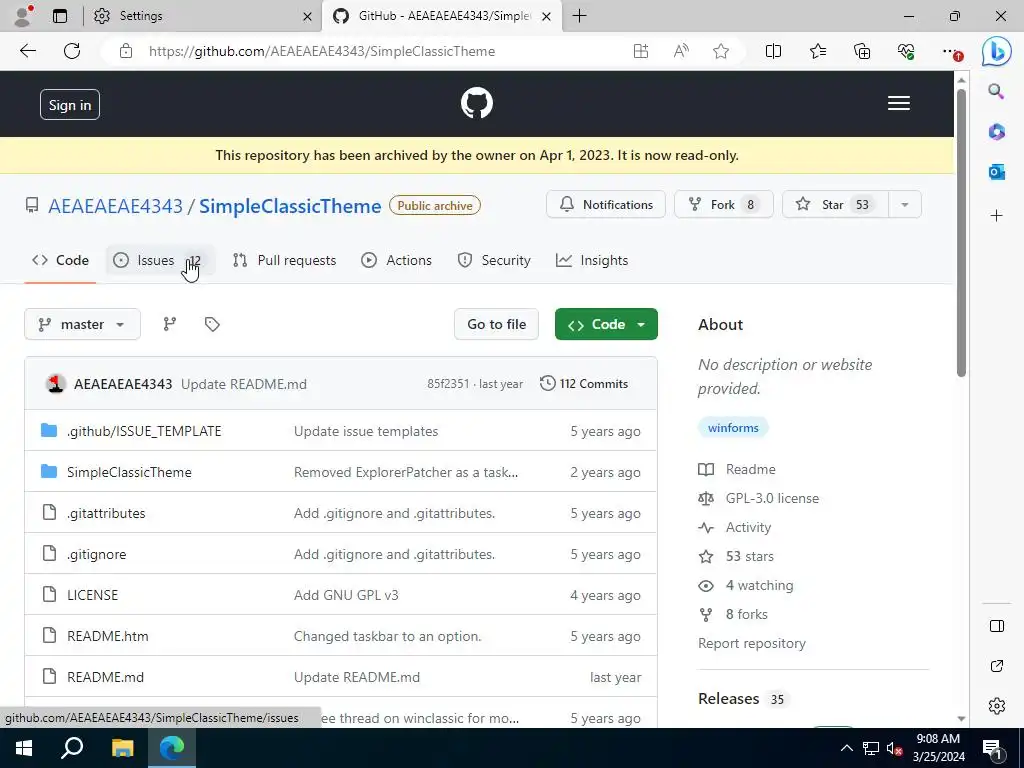
Task: Click the Fork button
Action: pos(724,204)
